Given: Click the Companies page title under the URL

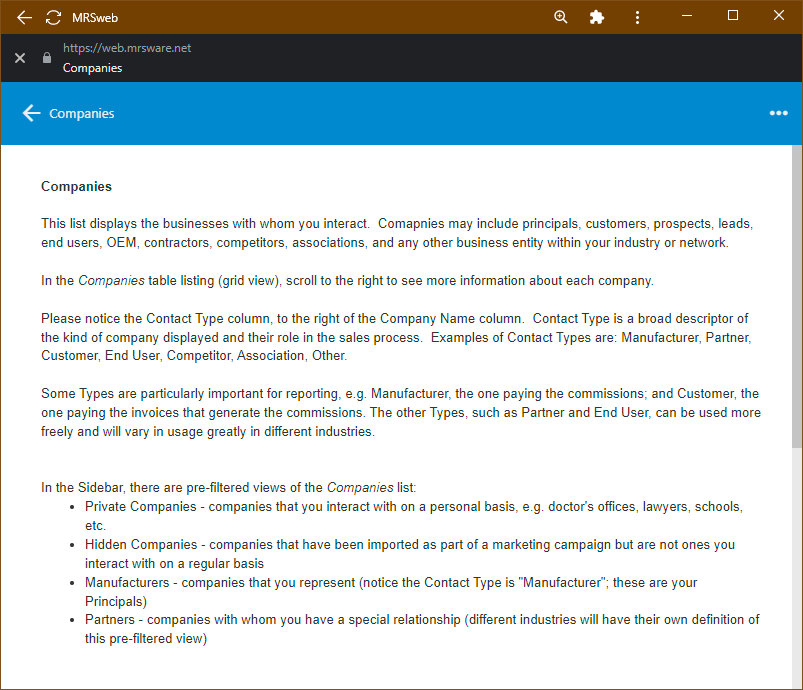Looking at the screenshot, I should pos(93,68).
